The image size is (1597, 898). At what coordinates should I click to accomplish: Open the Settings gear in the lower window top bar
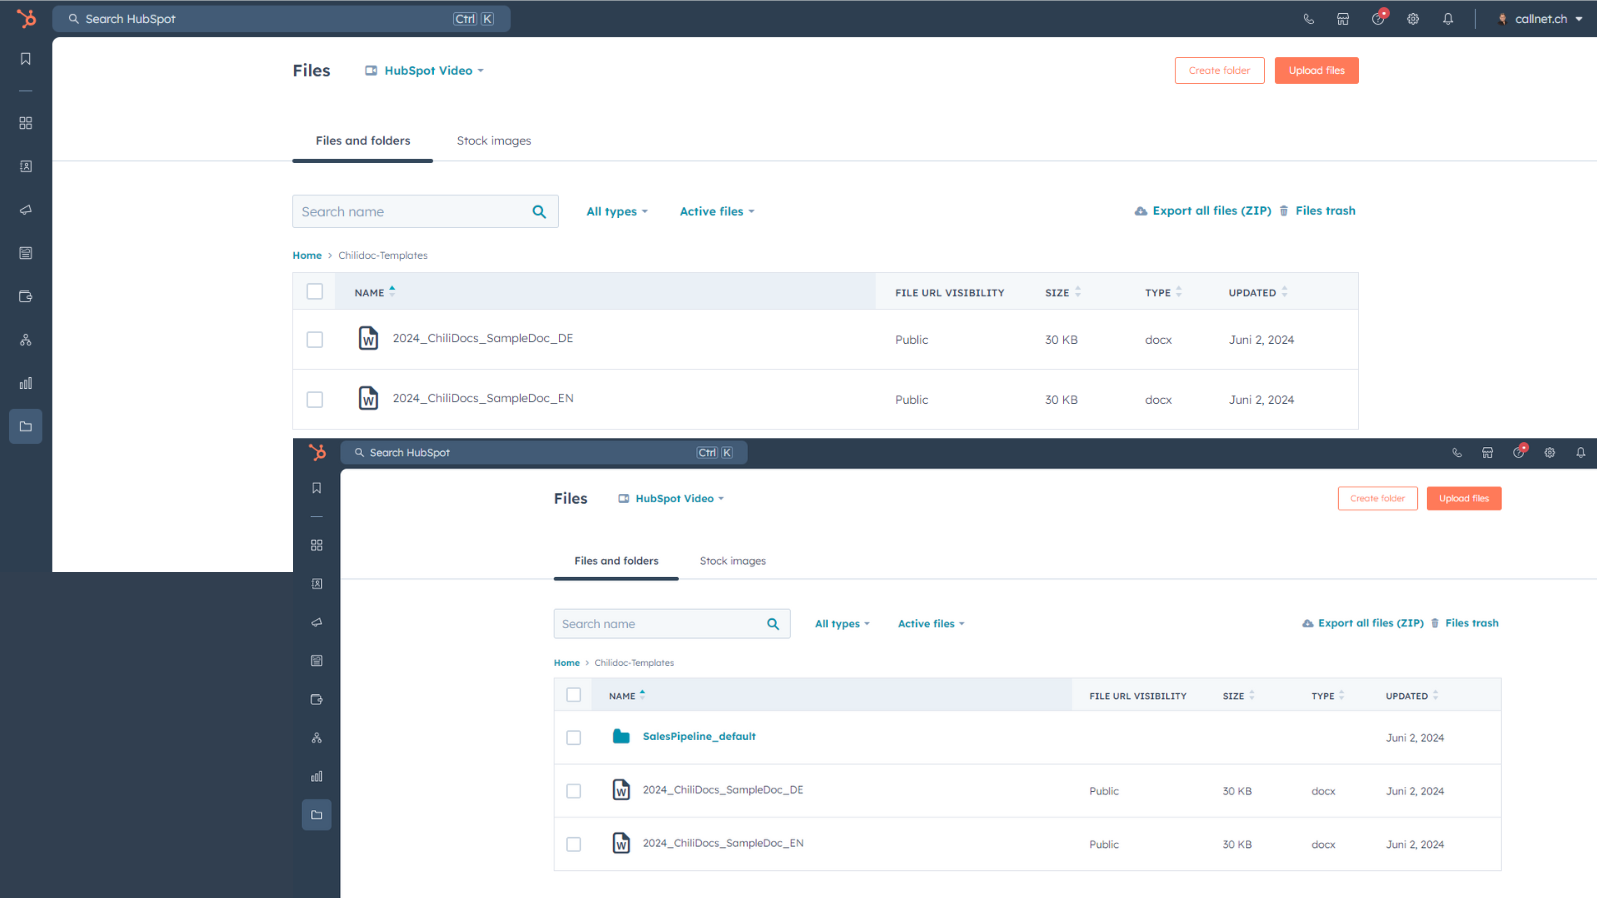point(1550,453)
